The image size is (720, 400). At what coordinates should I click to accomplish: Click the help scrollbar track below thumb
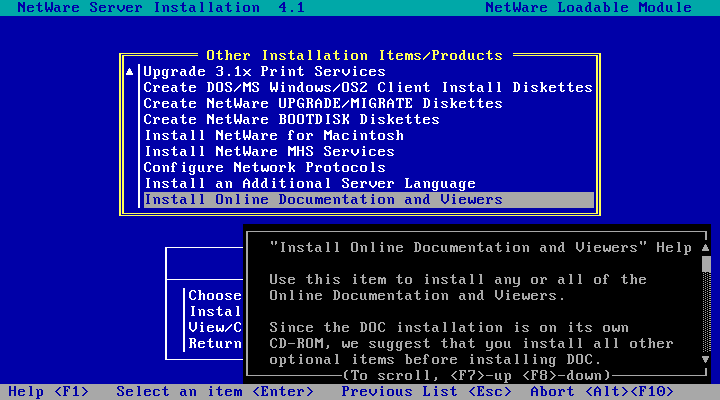(x=706, y=312)
